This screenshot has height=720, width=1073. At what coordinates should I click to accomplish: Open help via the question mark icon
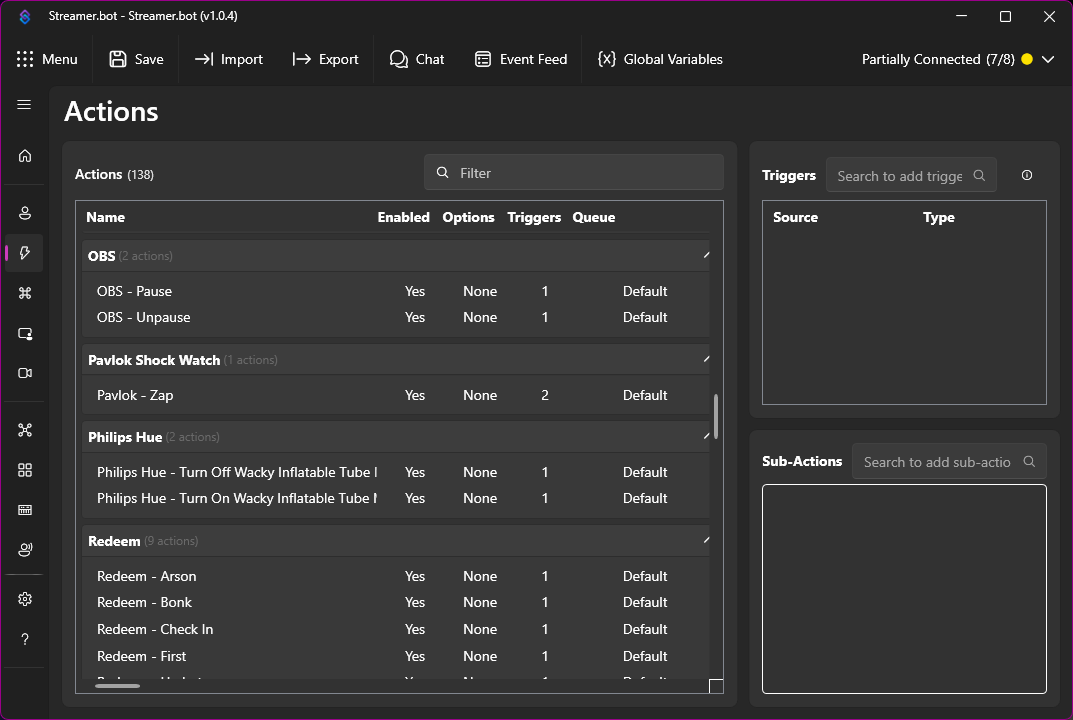coord(25,639)
